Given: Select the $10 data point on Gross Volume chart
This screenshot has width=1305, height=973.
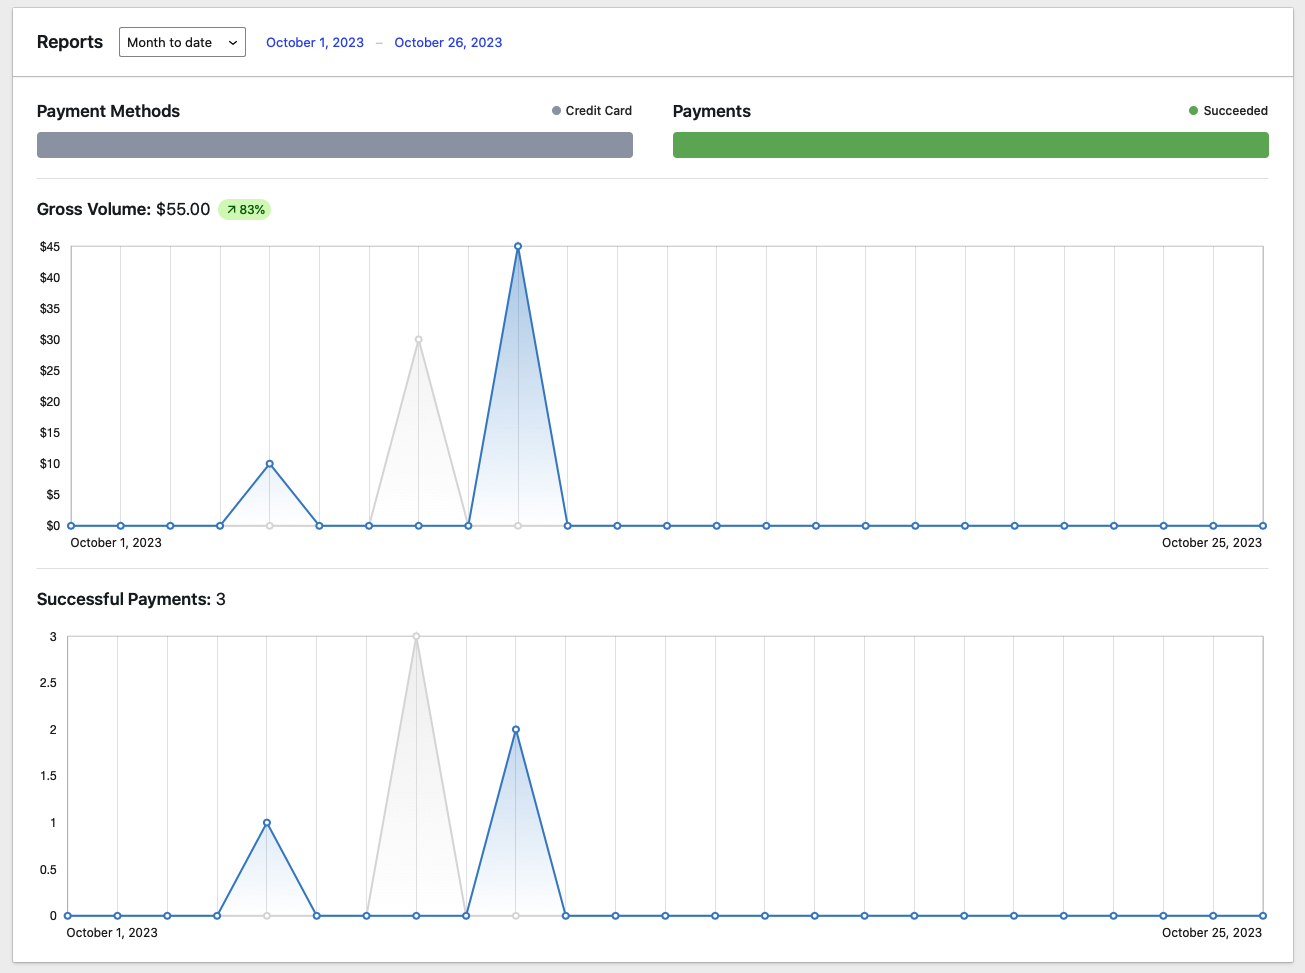Looking at the screenshot, I should (x=269, y=463).
